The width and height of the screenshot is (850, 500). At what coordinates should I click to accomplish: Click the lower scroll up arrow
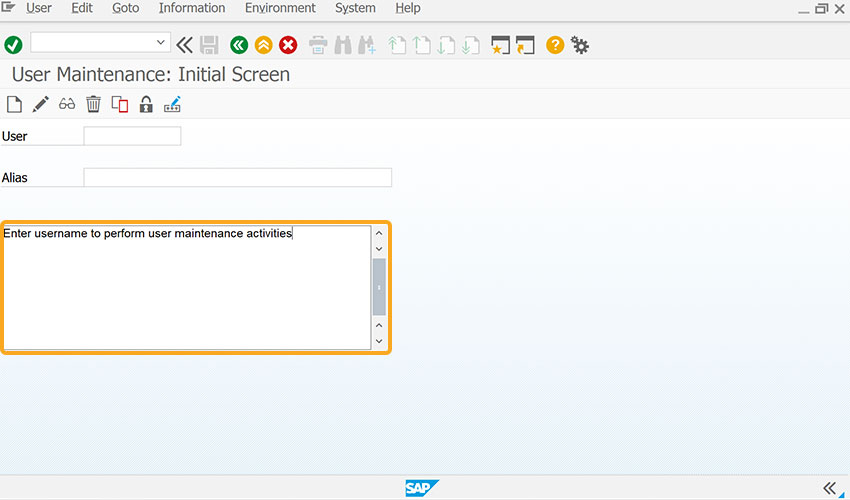(379, 325)
